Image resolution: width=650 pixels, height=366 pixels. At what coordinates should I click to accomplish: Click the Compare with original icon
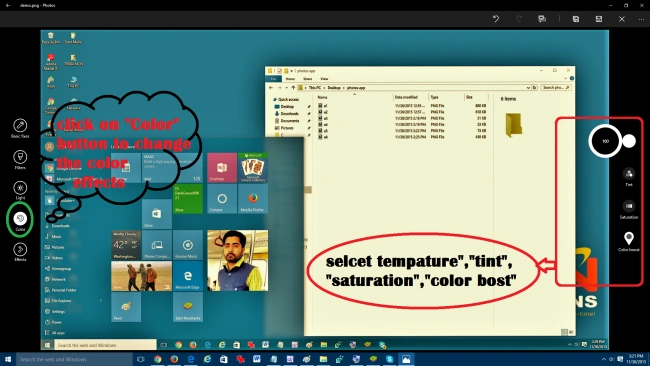(542, 19)
